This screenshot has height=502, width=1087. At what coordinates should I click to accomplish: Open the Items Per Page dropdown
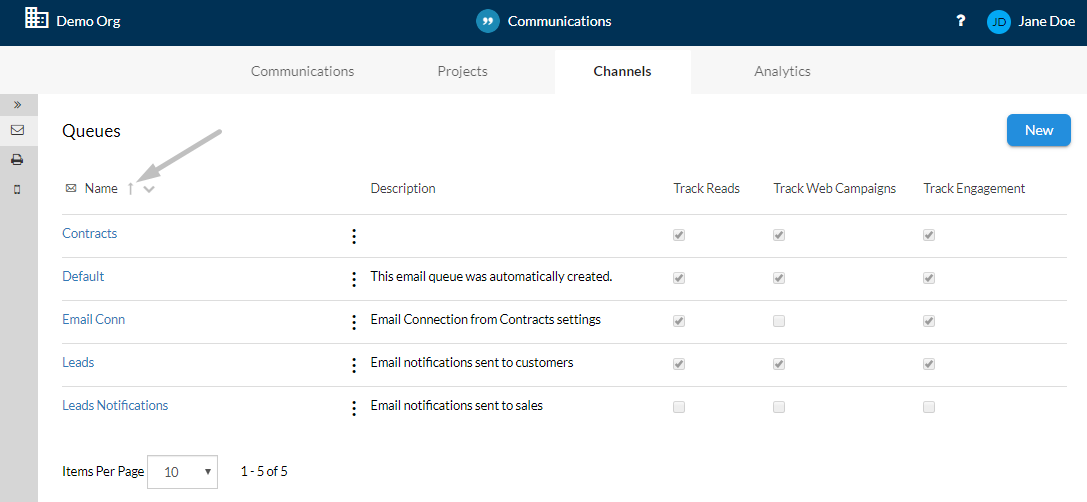point(182,472)
